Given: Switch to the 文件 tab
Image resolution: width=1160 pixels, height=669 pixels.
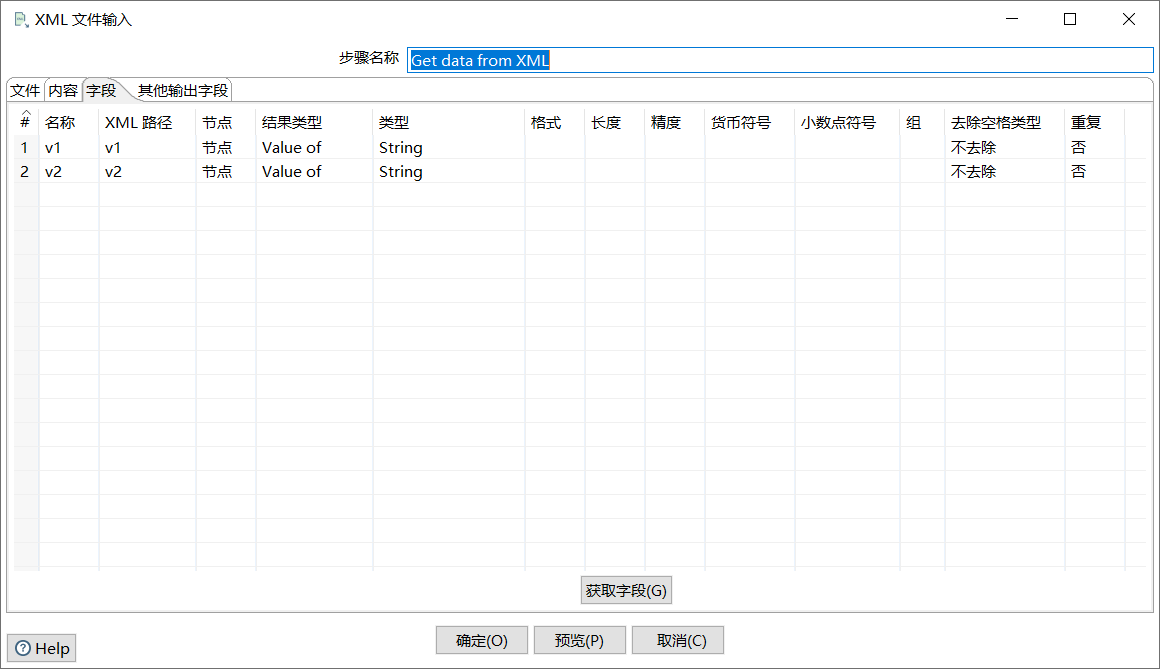Looking at the screenshot, I should click(x=24, y=89).
